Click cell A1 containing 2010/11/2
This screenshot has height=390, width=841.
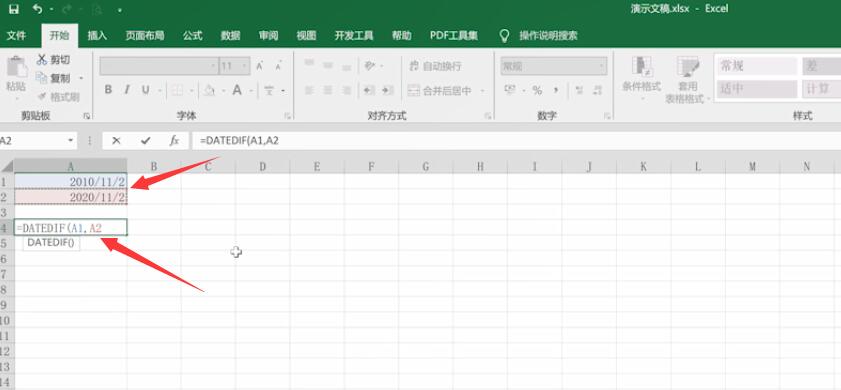point(71,181)
